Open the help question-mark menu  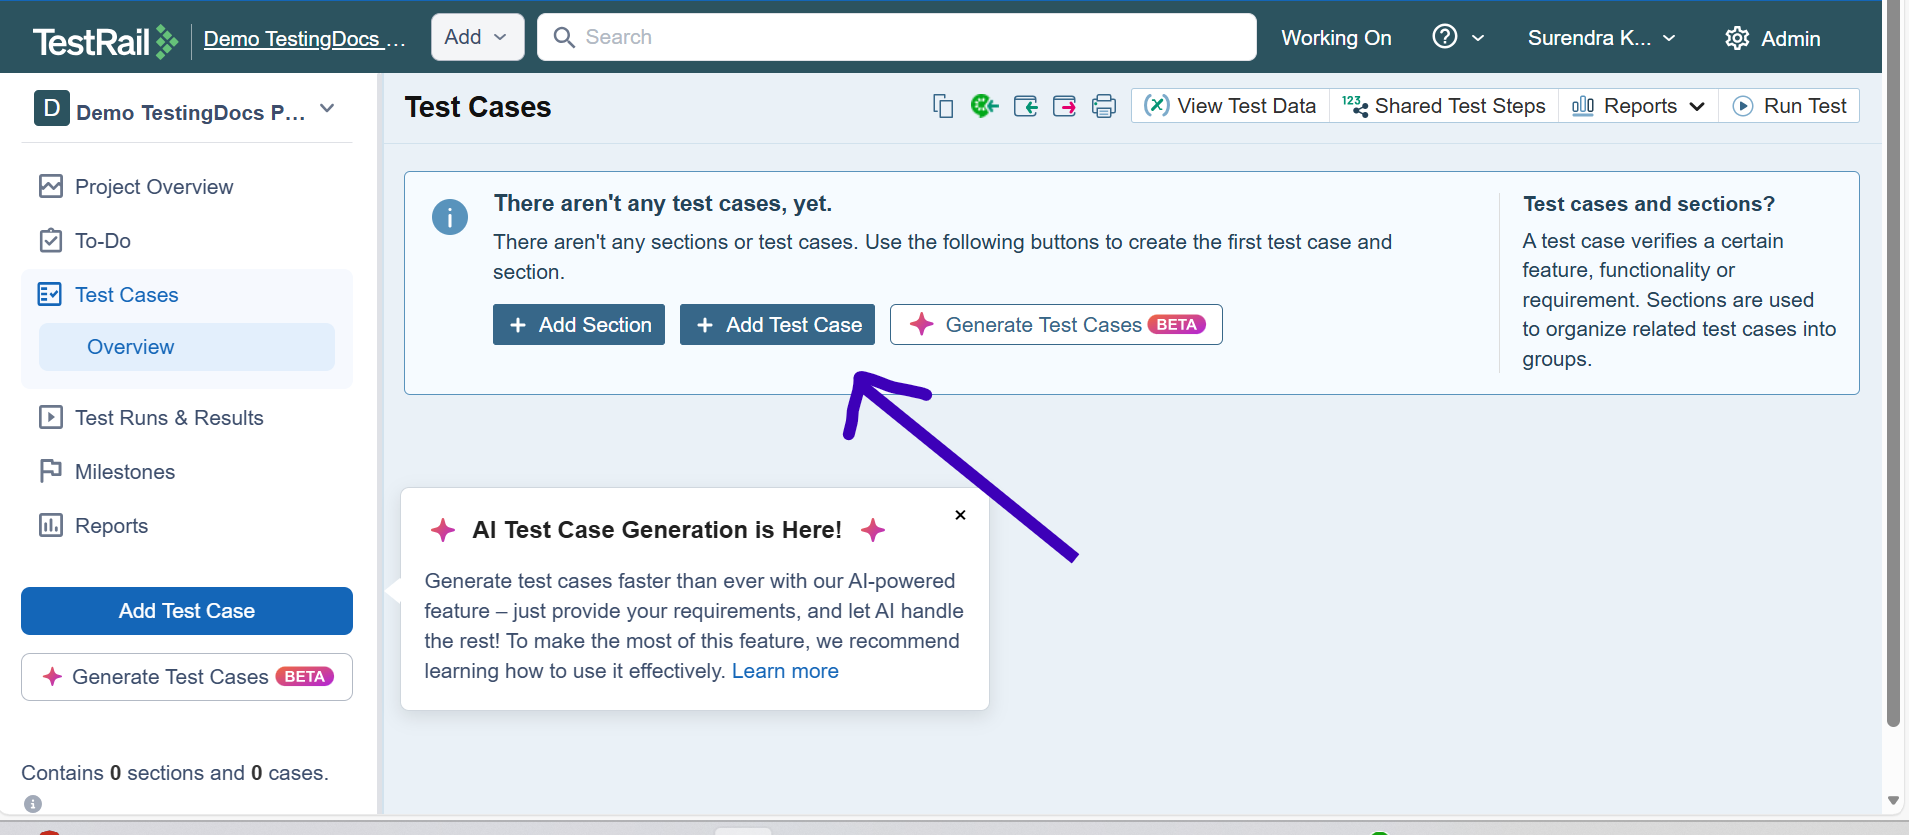(x=1458, y=37)
